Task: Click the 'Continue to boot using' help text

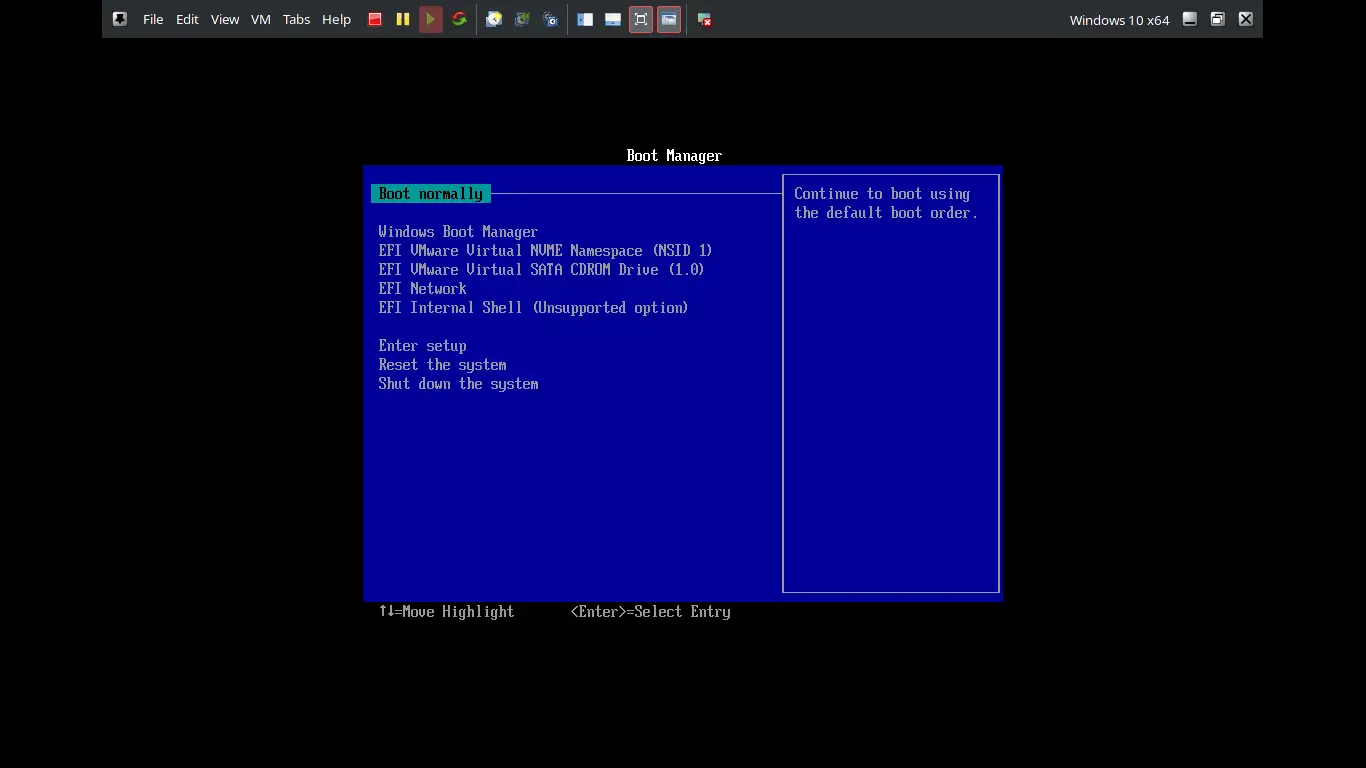Action: 882,194
